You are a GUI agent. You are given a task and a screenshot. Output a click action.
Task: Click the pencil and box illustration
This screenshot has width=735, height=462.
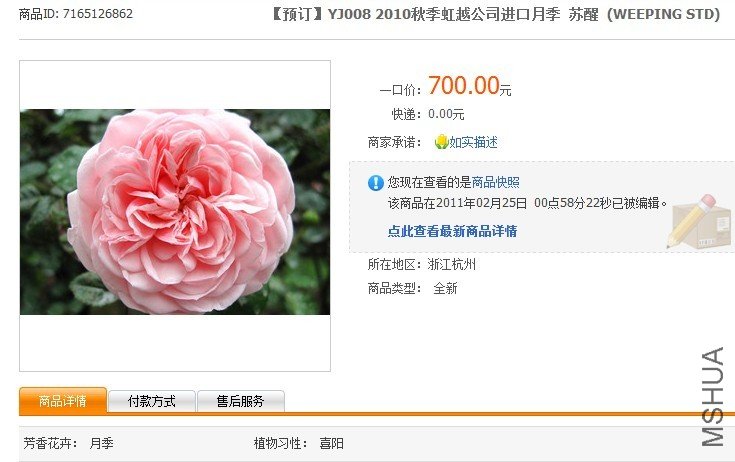tap(699, 222)
